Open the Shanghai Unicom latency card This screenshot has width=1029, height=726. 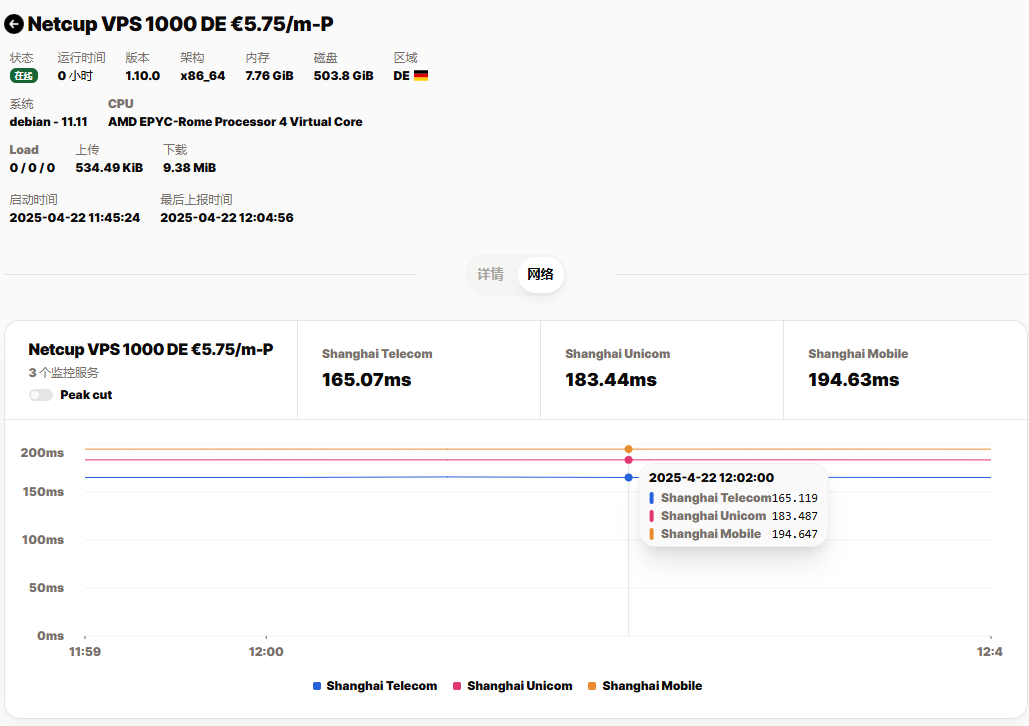pos(661,369)
